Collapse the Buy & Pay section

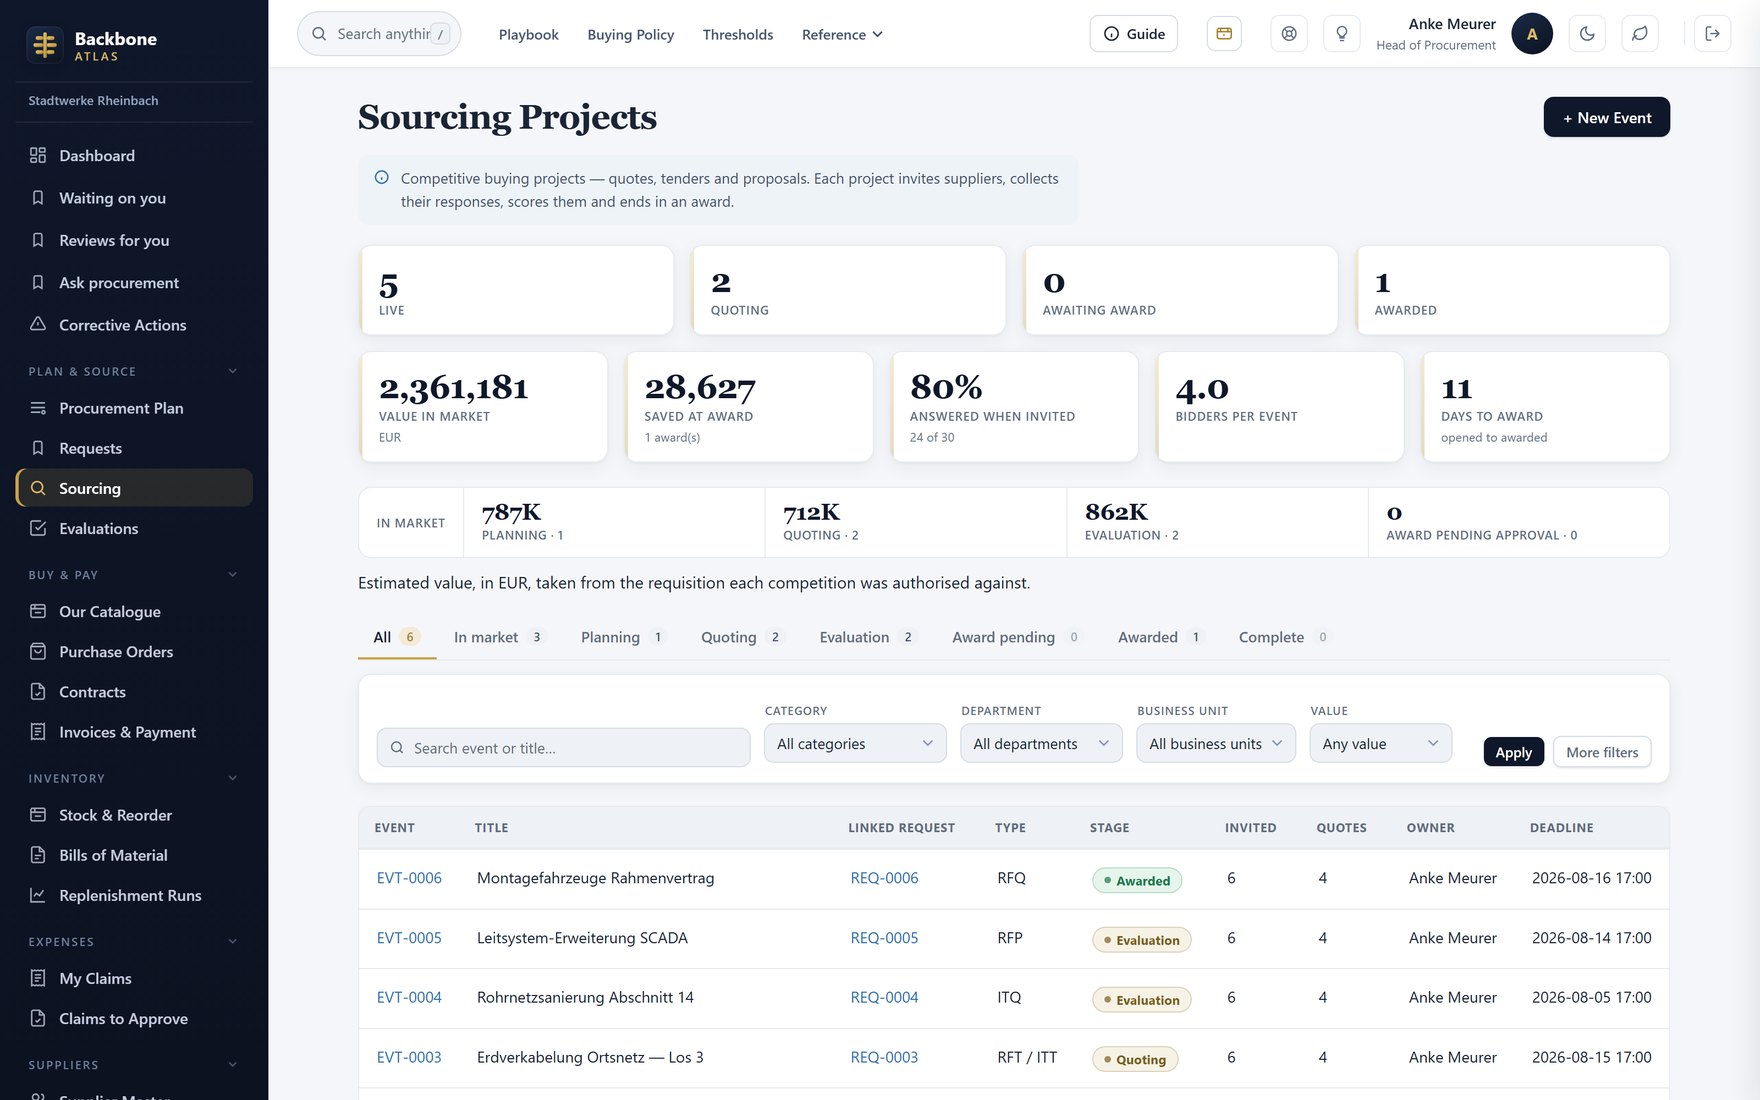click(x=233, y=575)
